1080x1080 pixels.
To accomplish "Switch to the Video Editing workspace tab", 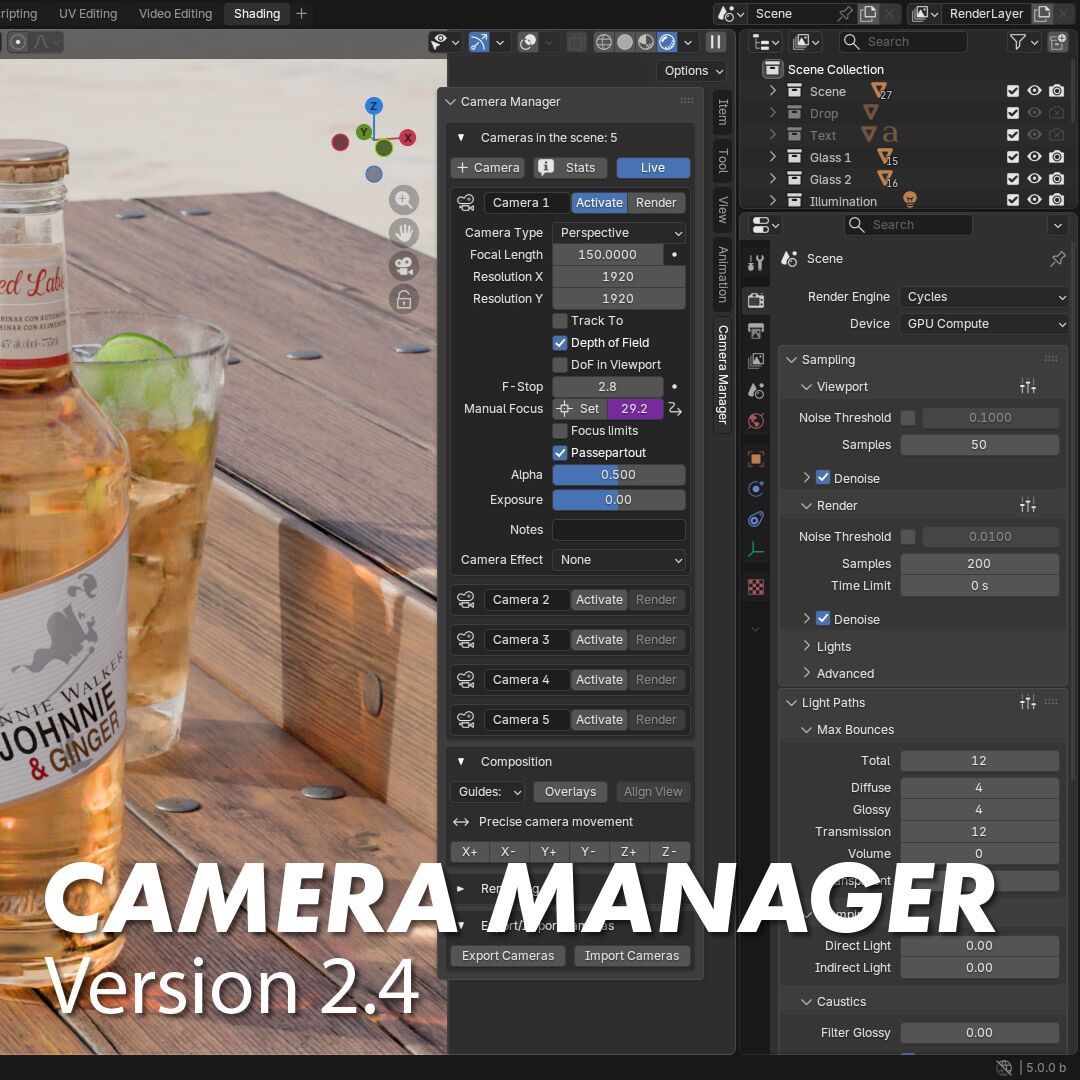I will (175, 14).
